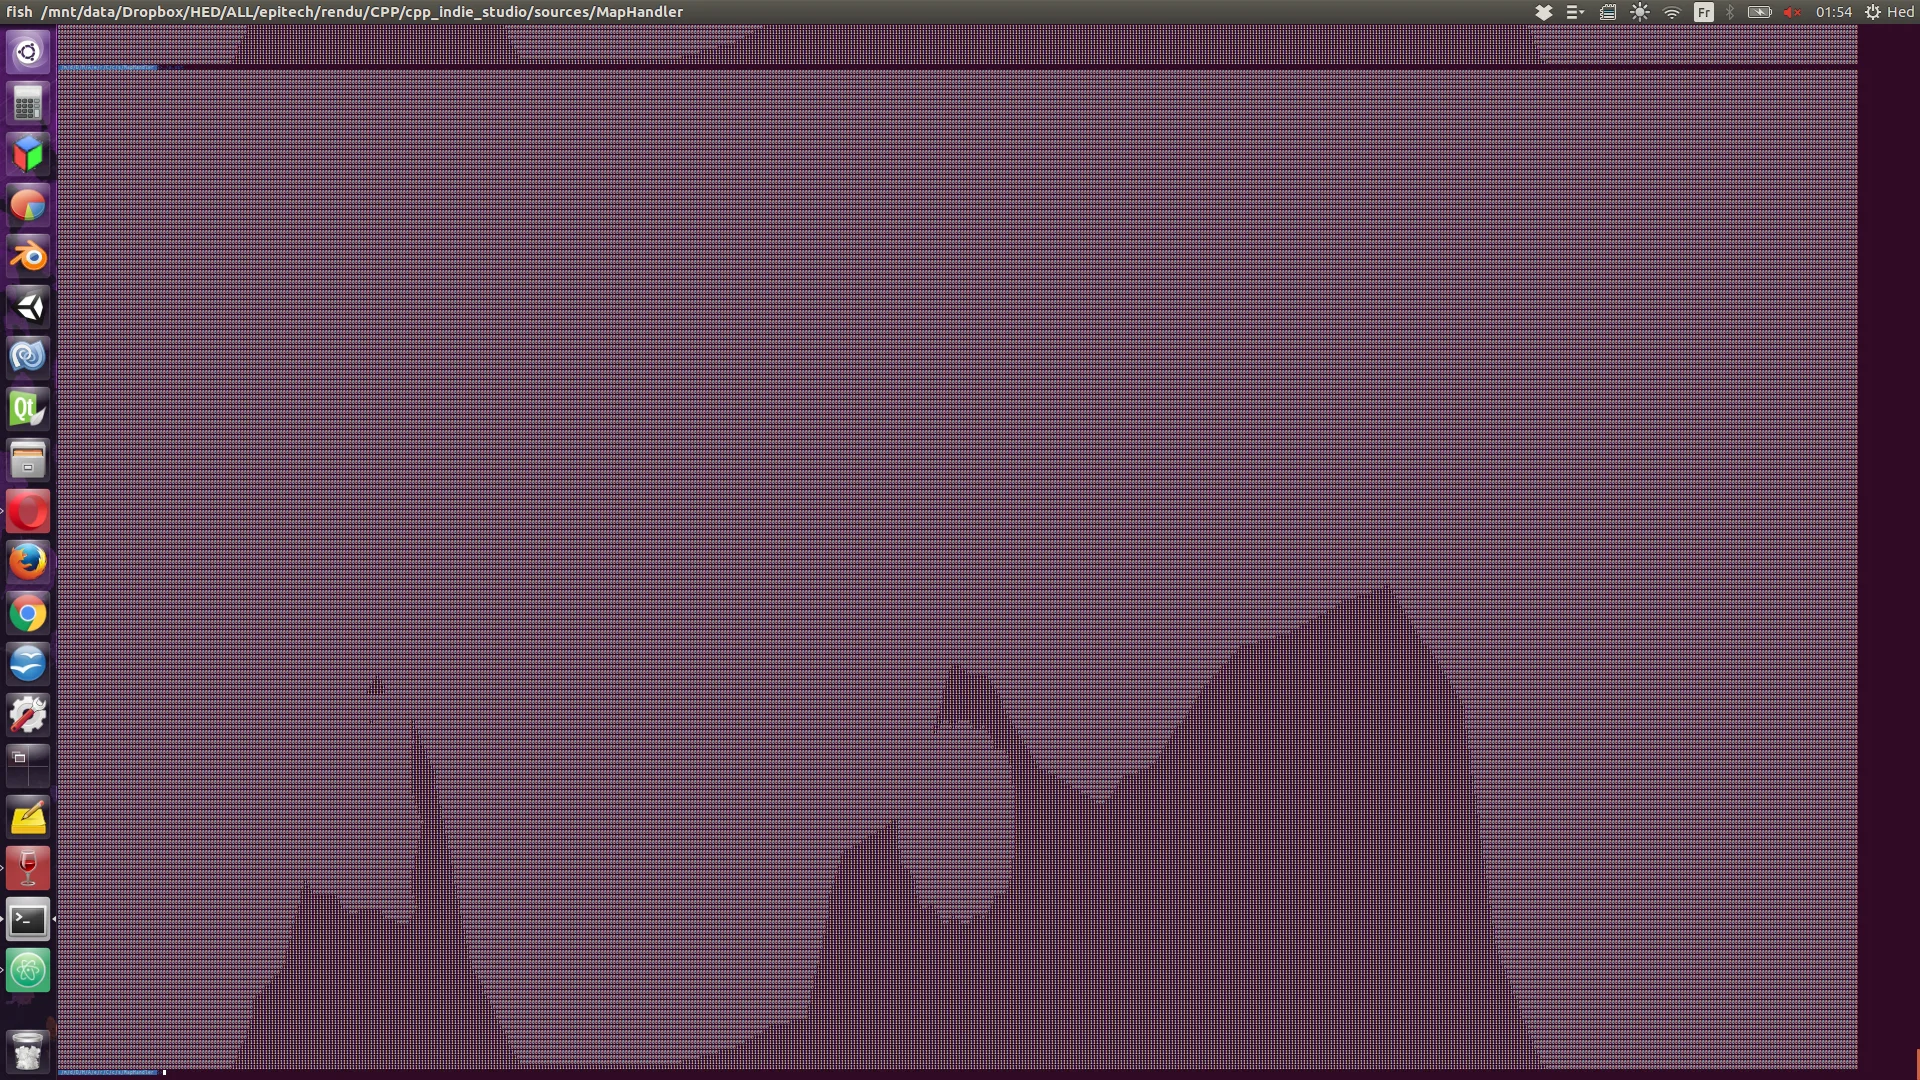Viewport: 1920px width, 1080px height.
Task: Open the Bluetooth indicator menu
Action: point(1730,12)
